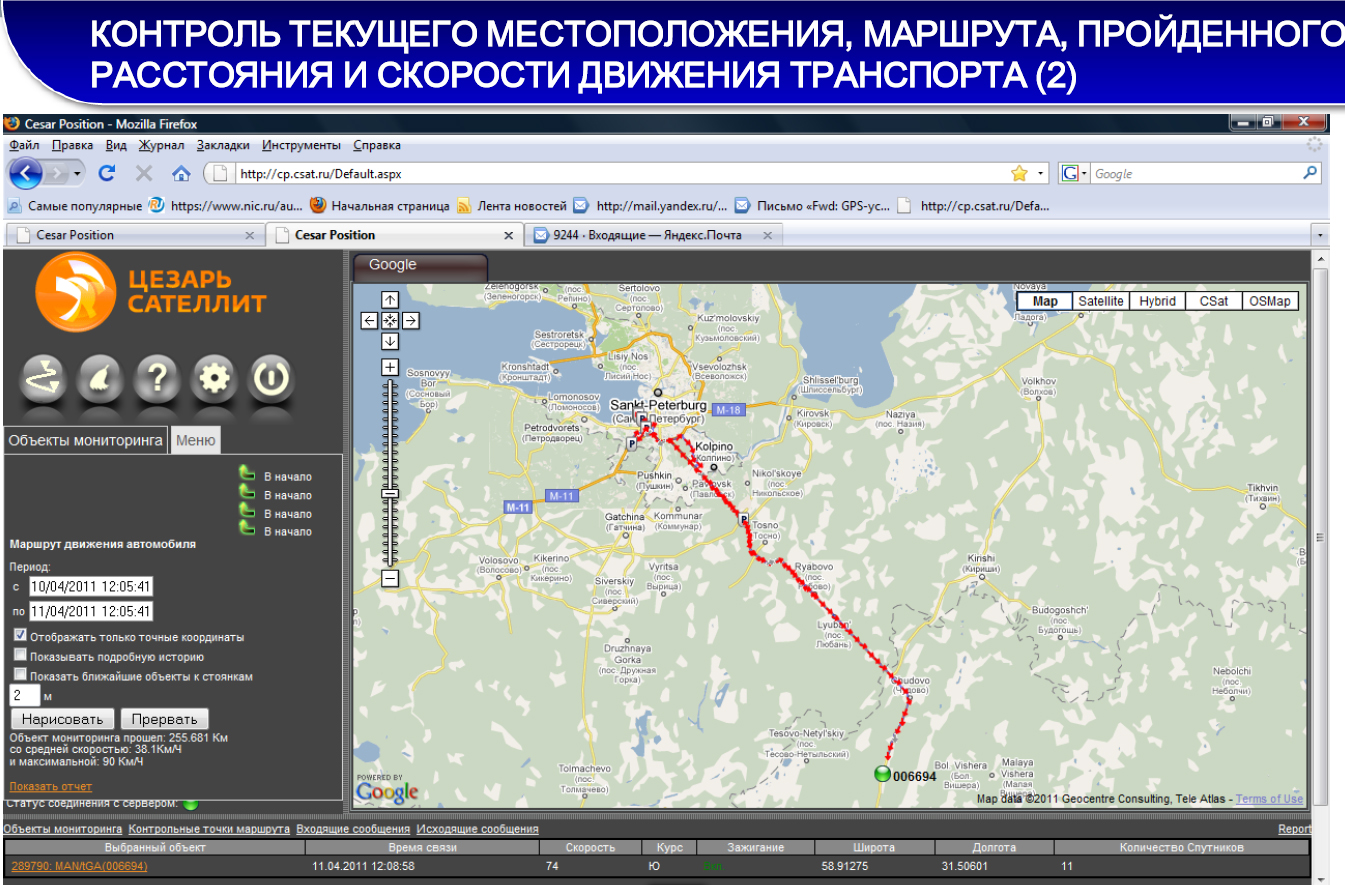Viewport: 1345px width, 885px height.
Task: Bookmark this page with the star icon
Action: pyautogui.click(x=1019, y=173)
